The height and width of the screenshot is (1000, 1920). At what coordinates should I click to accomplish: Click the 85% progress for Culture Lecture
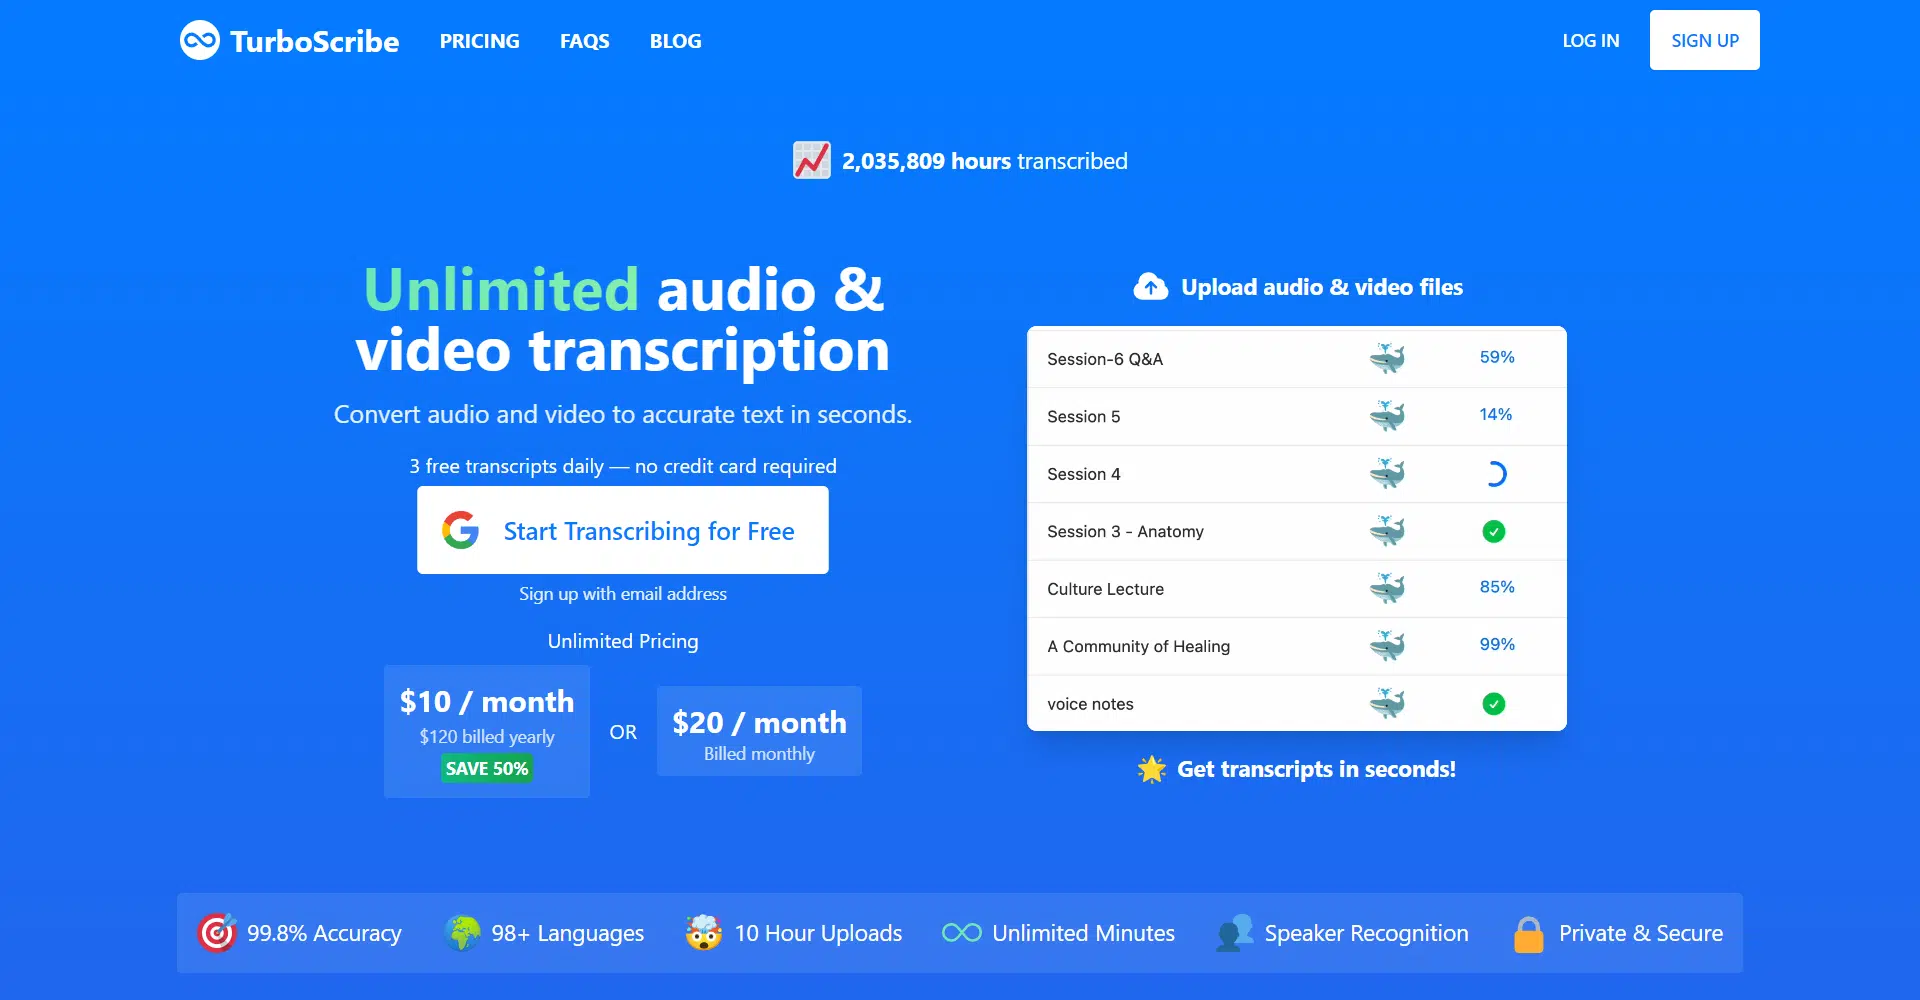coord(1496,587)
